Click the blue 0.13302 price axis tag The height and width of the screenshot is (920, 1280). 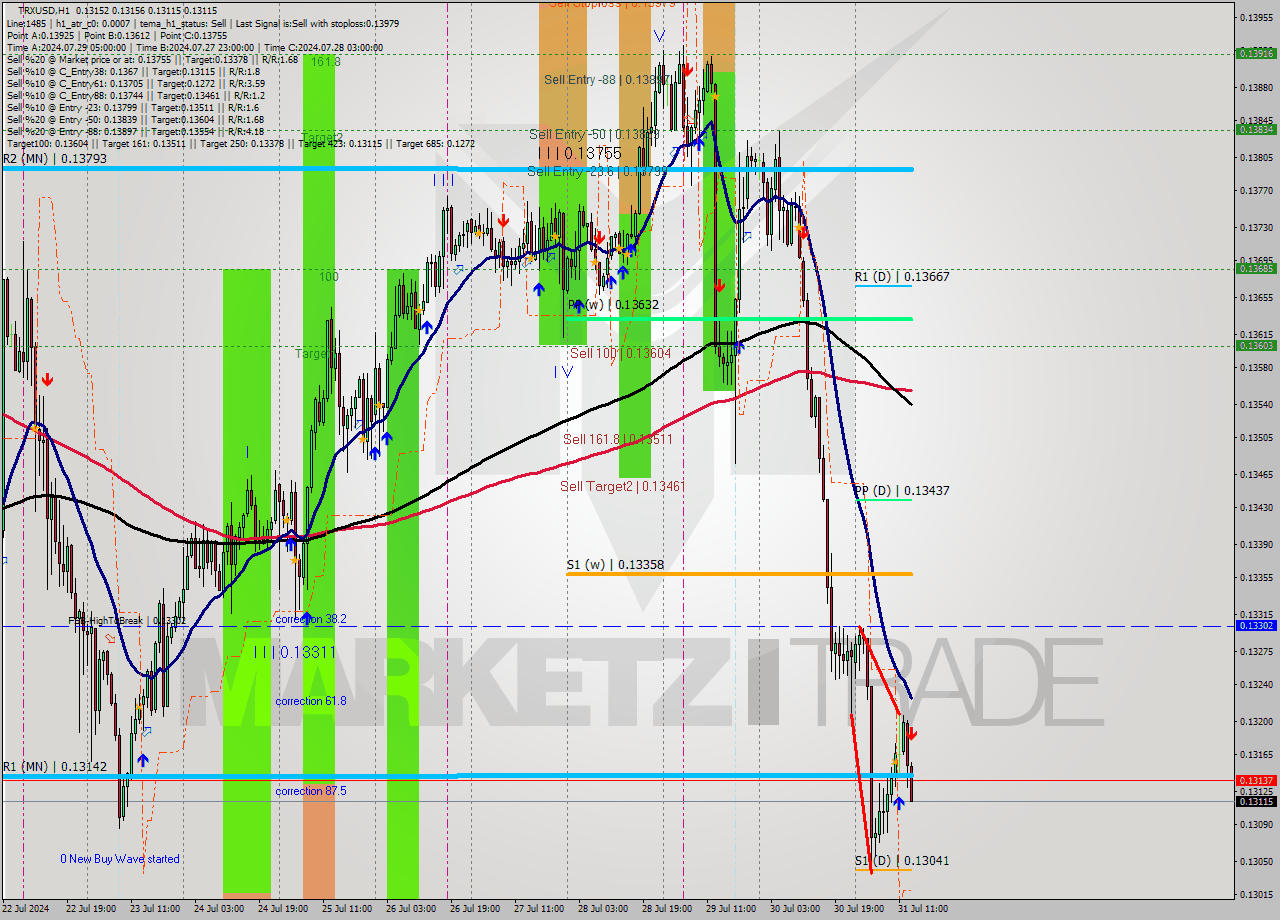(1255, 625)
